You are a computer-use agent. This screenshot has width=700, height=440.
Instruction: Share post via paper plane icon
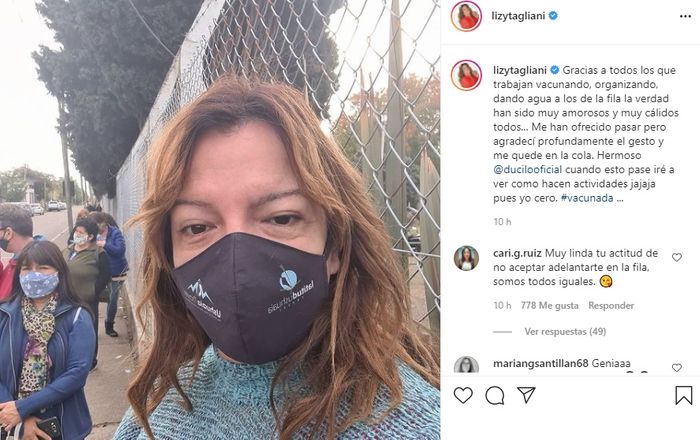pyautogui.click(x=526, y=395)
